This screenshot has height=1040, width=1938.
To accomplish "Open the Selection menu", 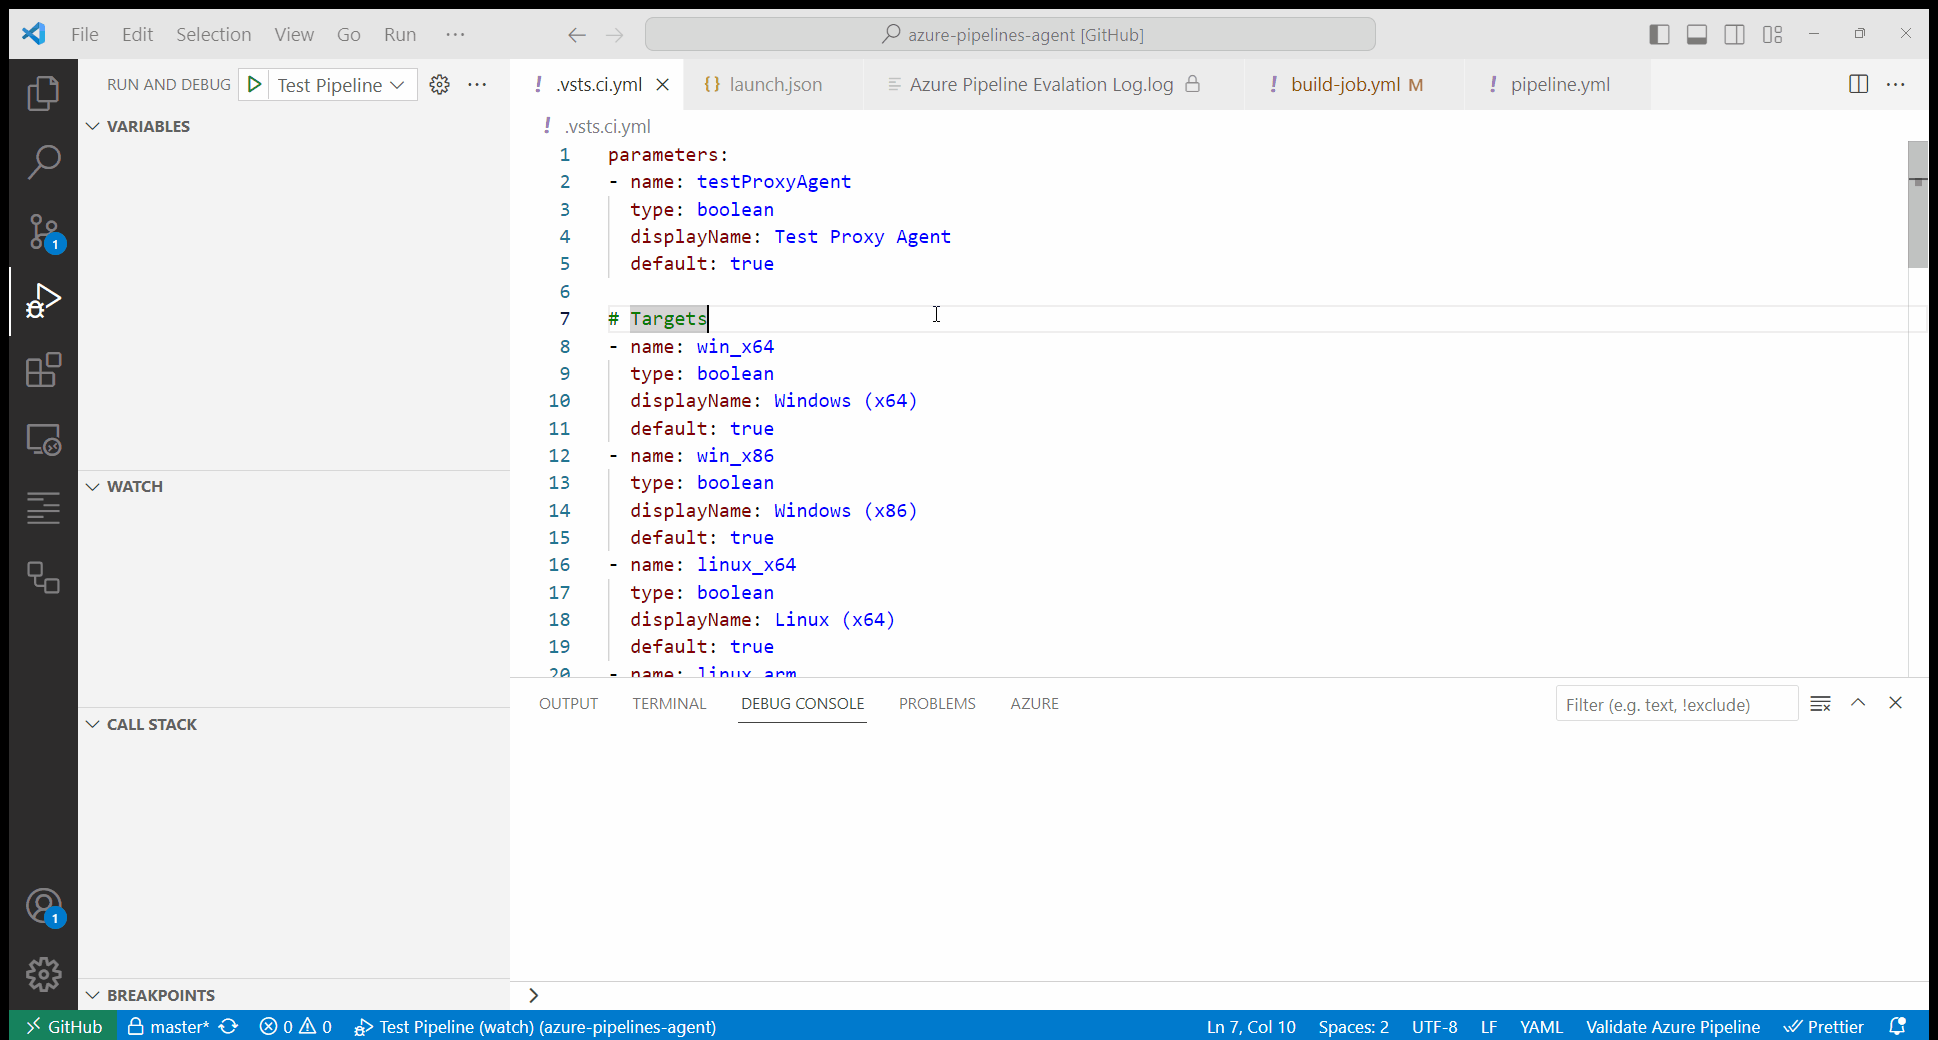I will [214, 35].
